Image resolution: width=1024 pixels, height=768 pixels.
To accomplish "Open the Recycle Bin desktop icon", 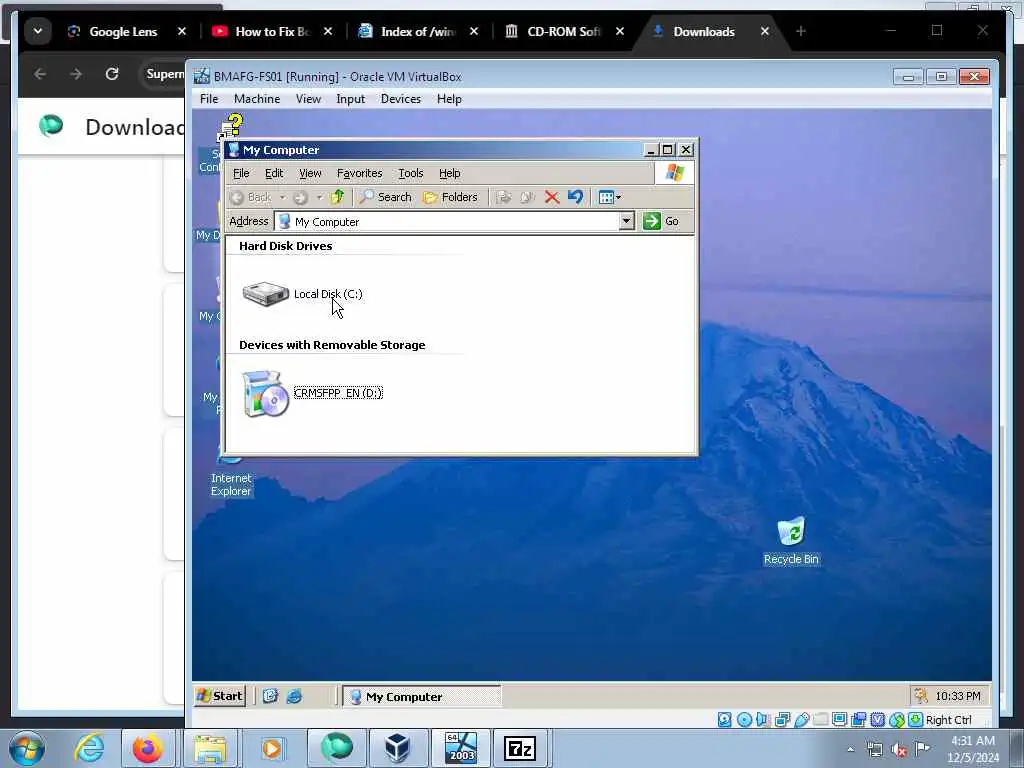I will [791, 541].
